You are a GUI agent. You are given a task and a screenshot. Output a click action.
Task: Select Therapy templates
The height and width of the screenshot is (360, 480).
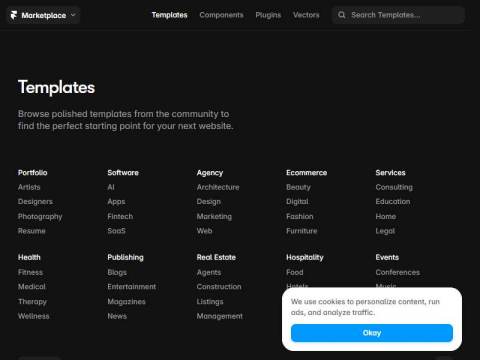point(32,302)
